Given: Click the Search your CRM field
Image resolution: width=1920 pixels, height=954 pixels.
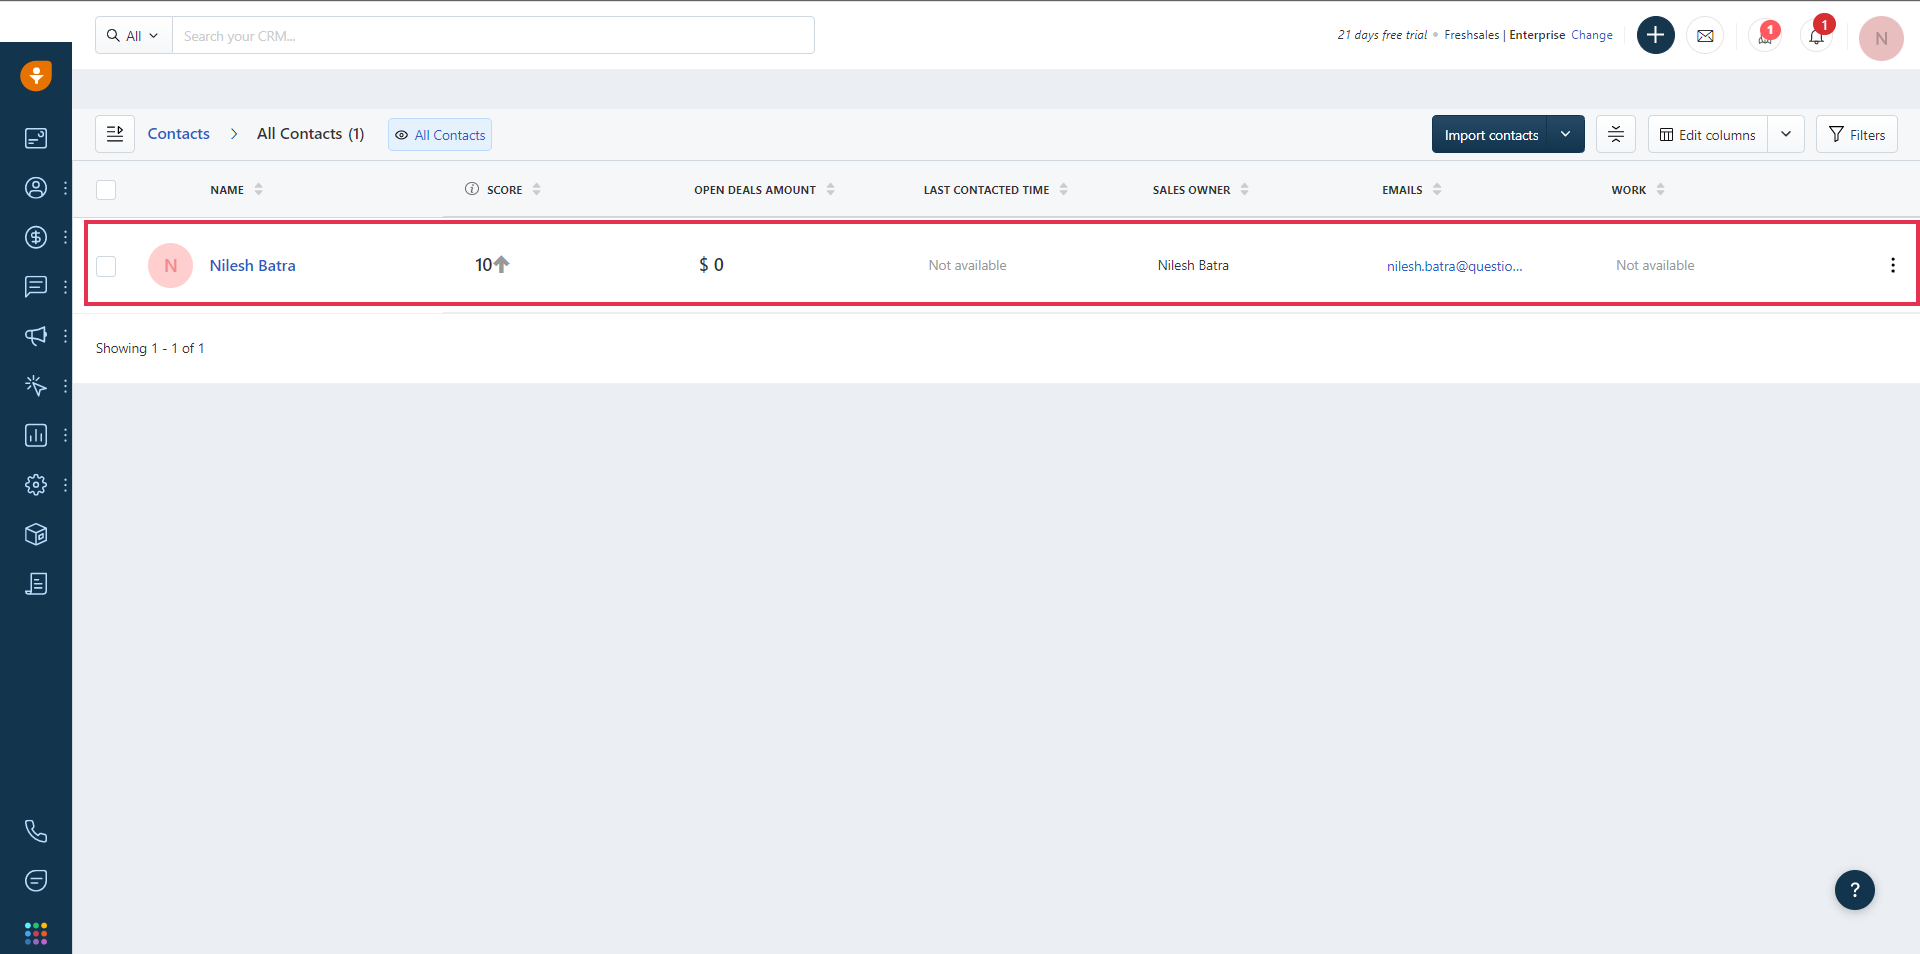Looking at the screenshot, I should click(x=493, y=36).
